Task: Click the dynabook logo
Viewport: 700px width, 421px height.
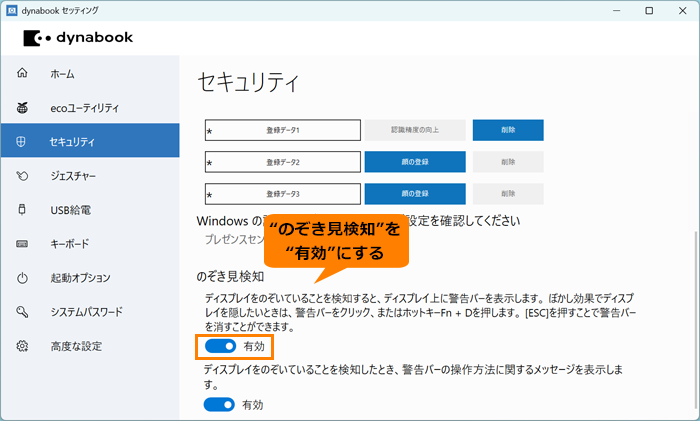Action: [x=78, y=38]
